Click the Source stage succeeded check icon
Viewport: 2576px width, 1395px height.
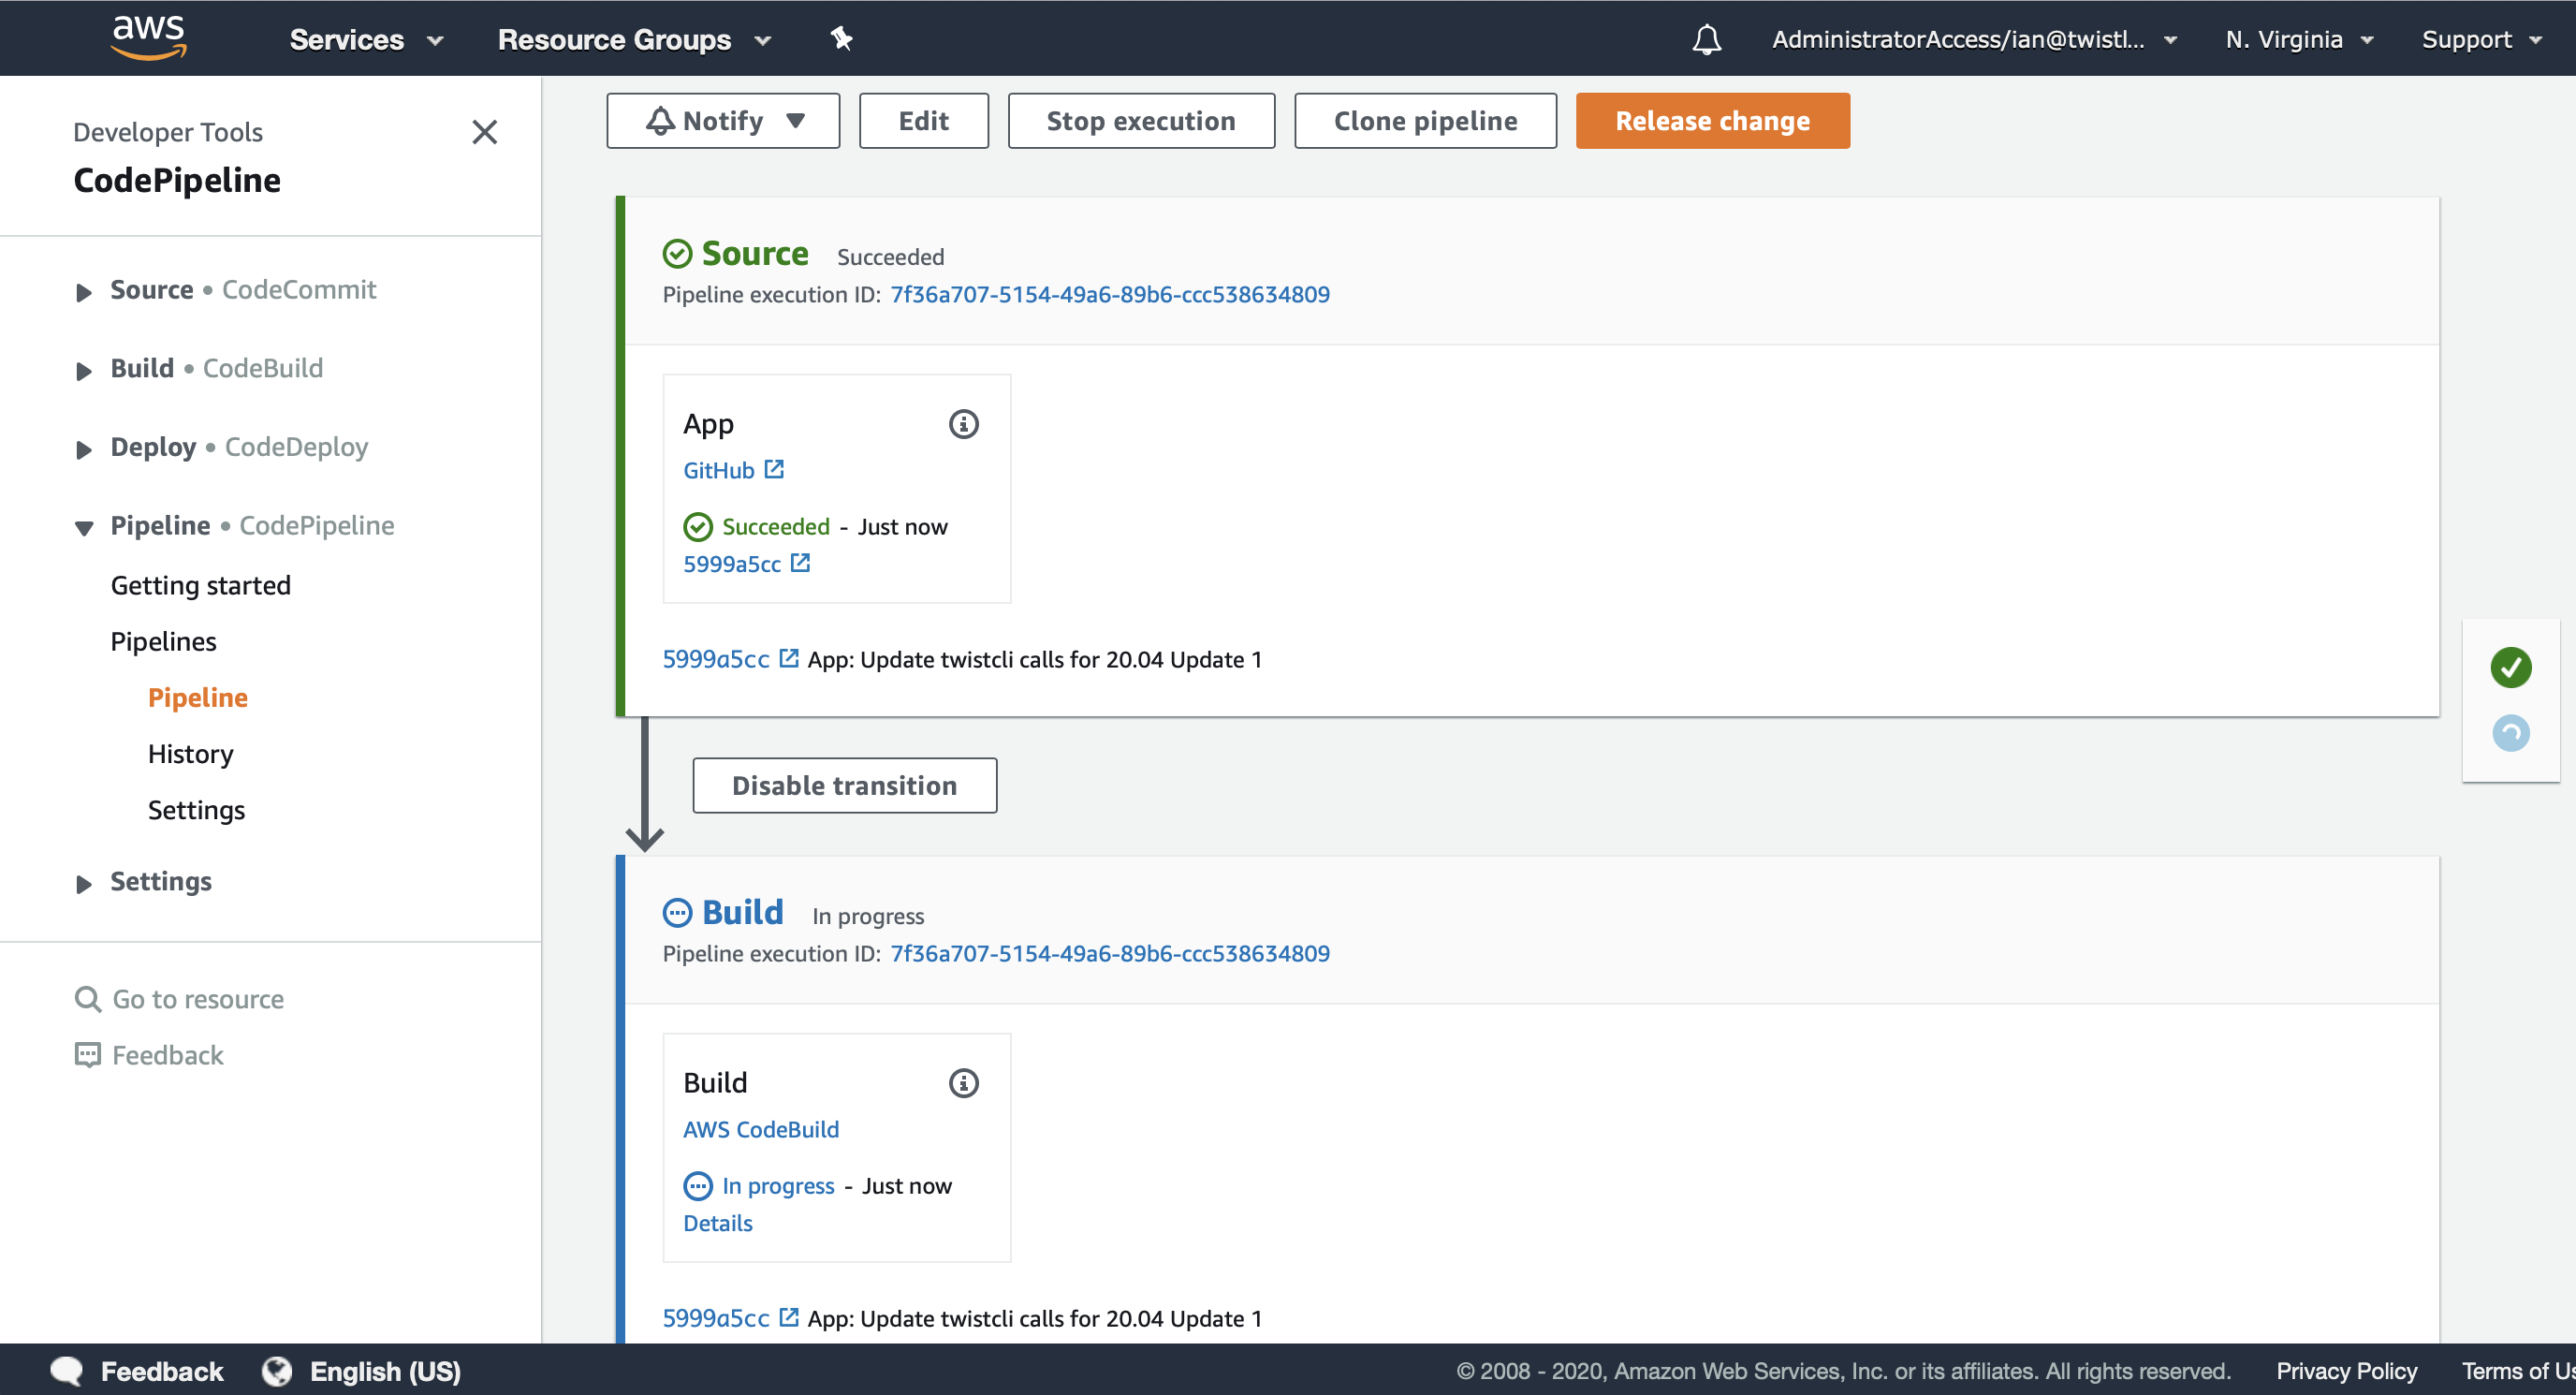(677, 254)
